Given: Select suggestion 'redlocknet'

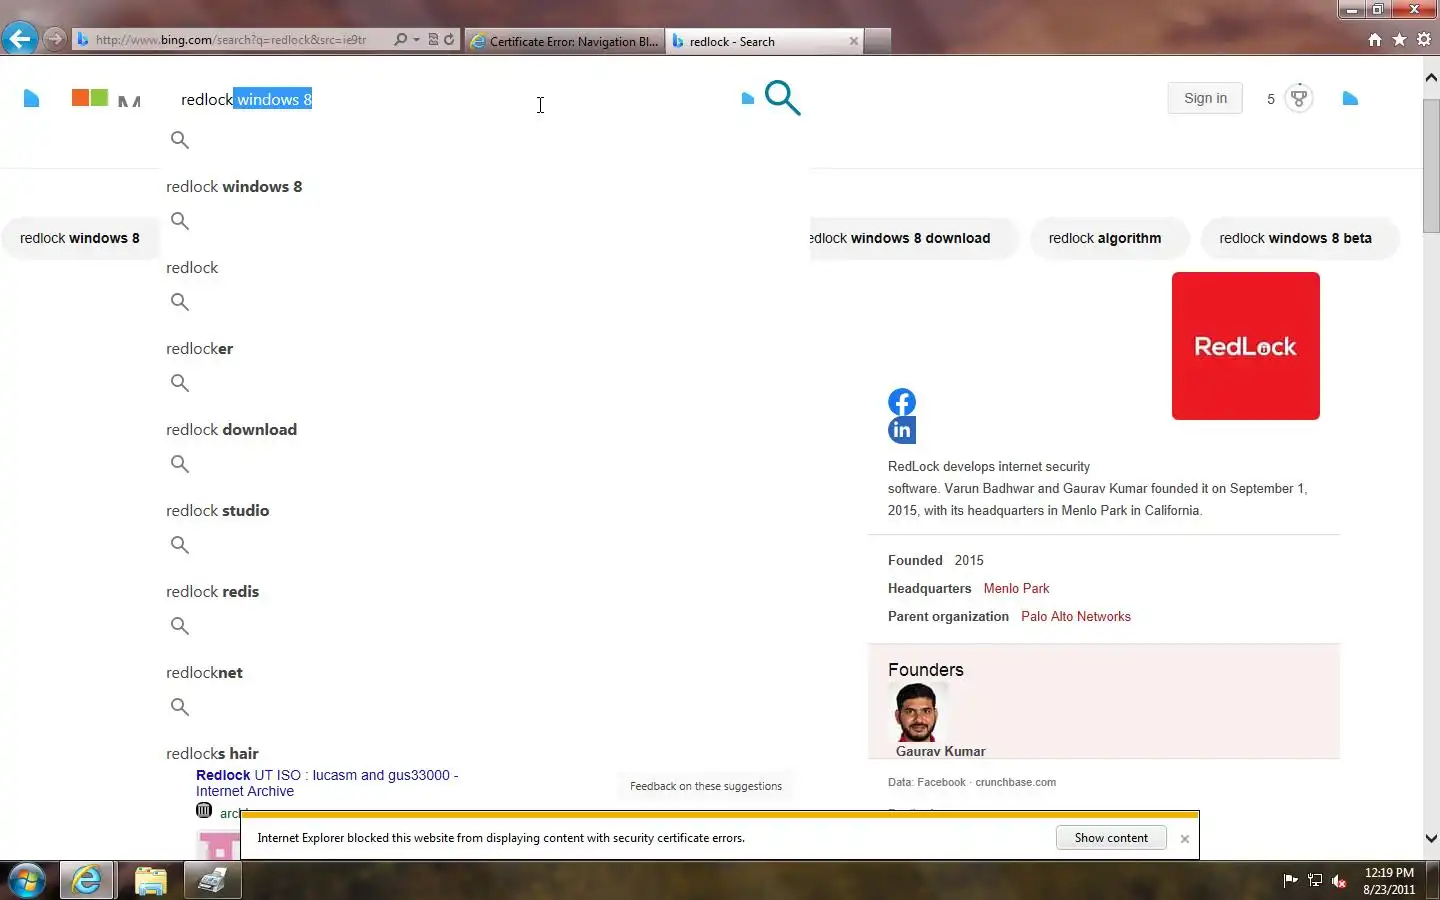Looking at the screenshot, I should click(204, 672).
